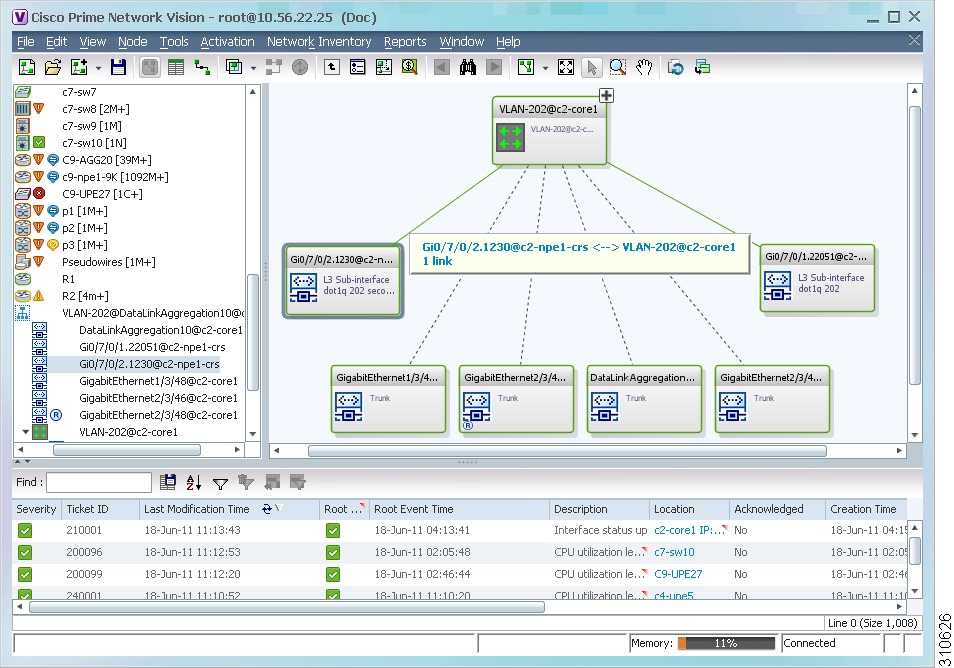Screen dimensions: 954x668
Task: Open the Node menu
Action: pos(133,41)
